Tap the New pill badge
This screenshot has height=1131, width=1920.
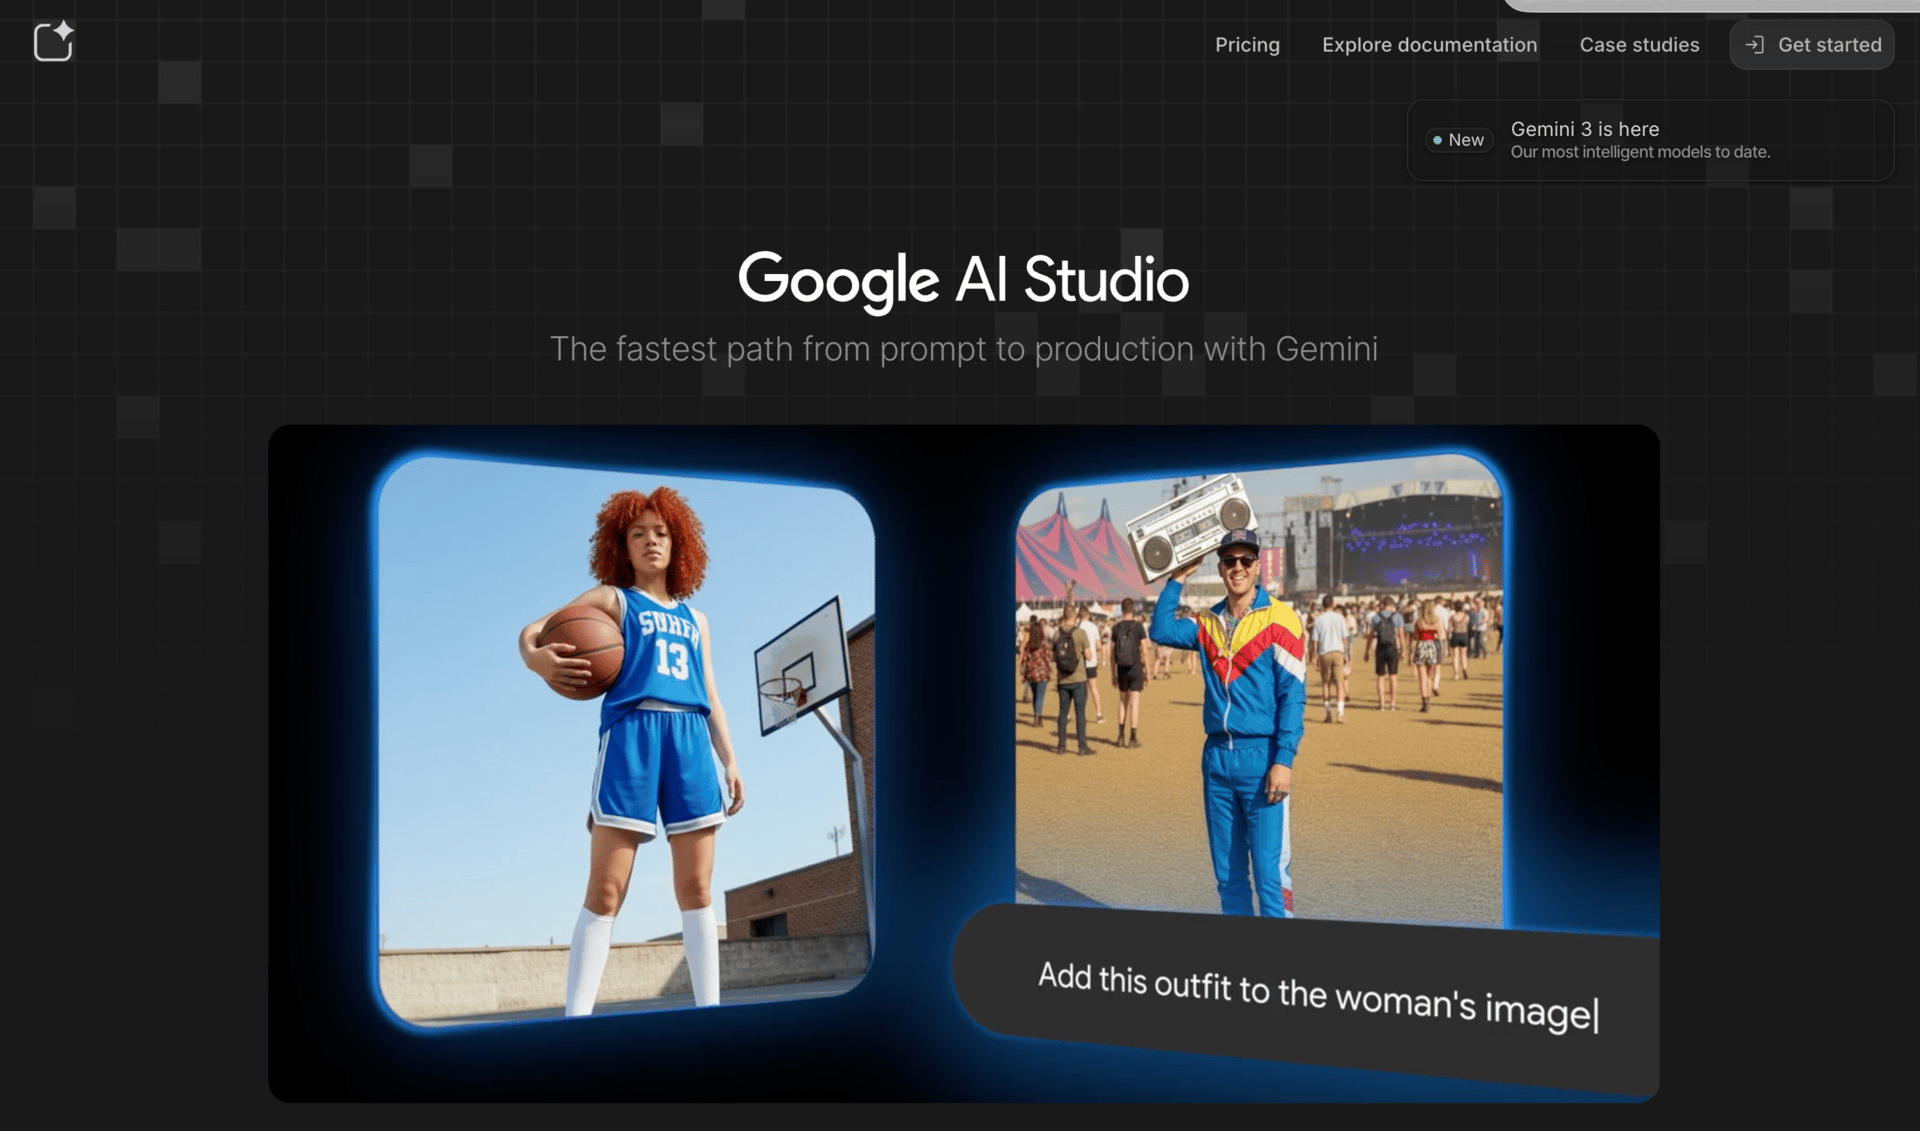[x=1459, y=140]
